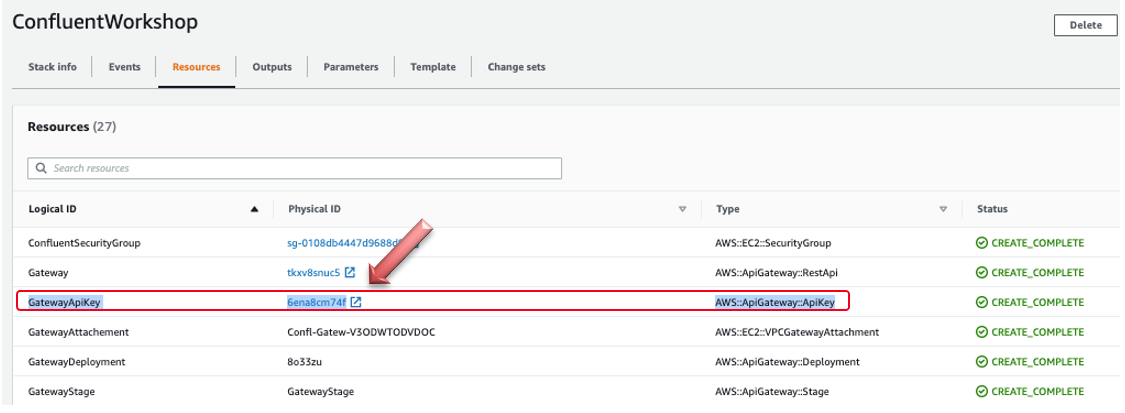Select the GatewayStage physical ID cell
The height and width of the screenshot is (413, 1125).
coord(321,391)
